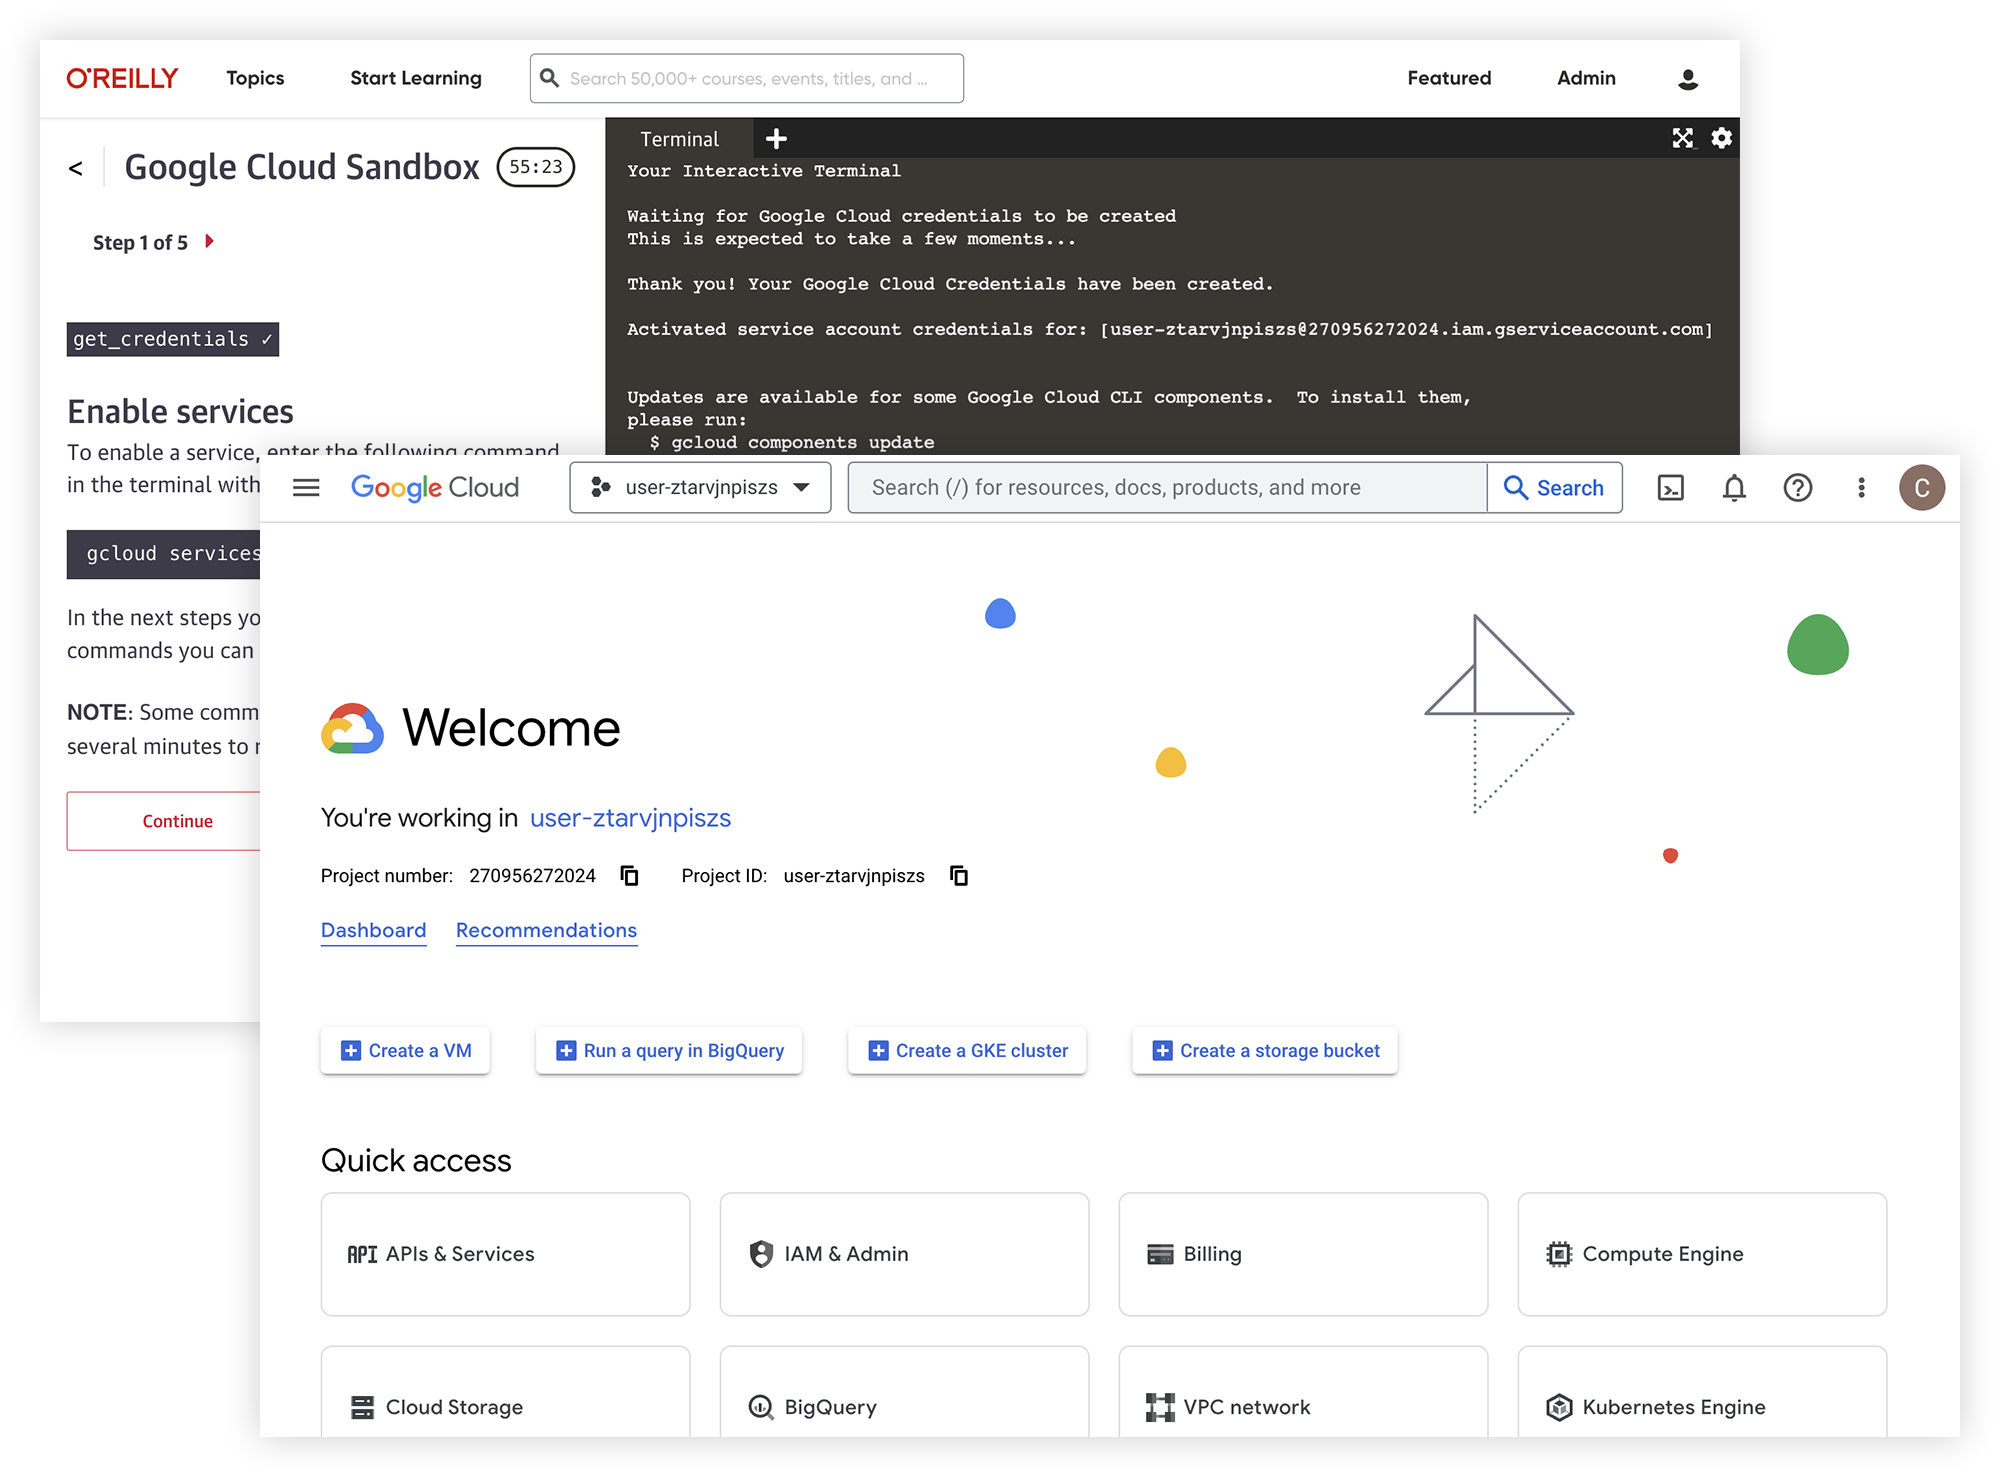Click 'gcloud components update' in the terminal
This screenshot has height=1478, width=2000.
tap(803, 442)
